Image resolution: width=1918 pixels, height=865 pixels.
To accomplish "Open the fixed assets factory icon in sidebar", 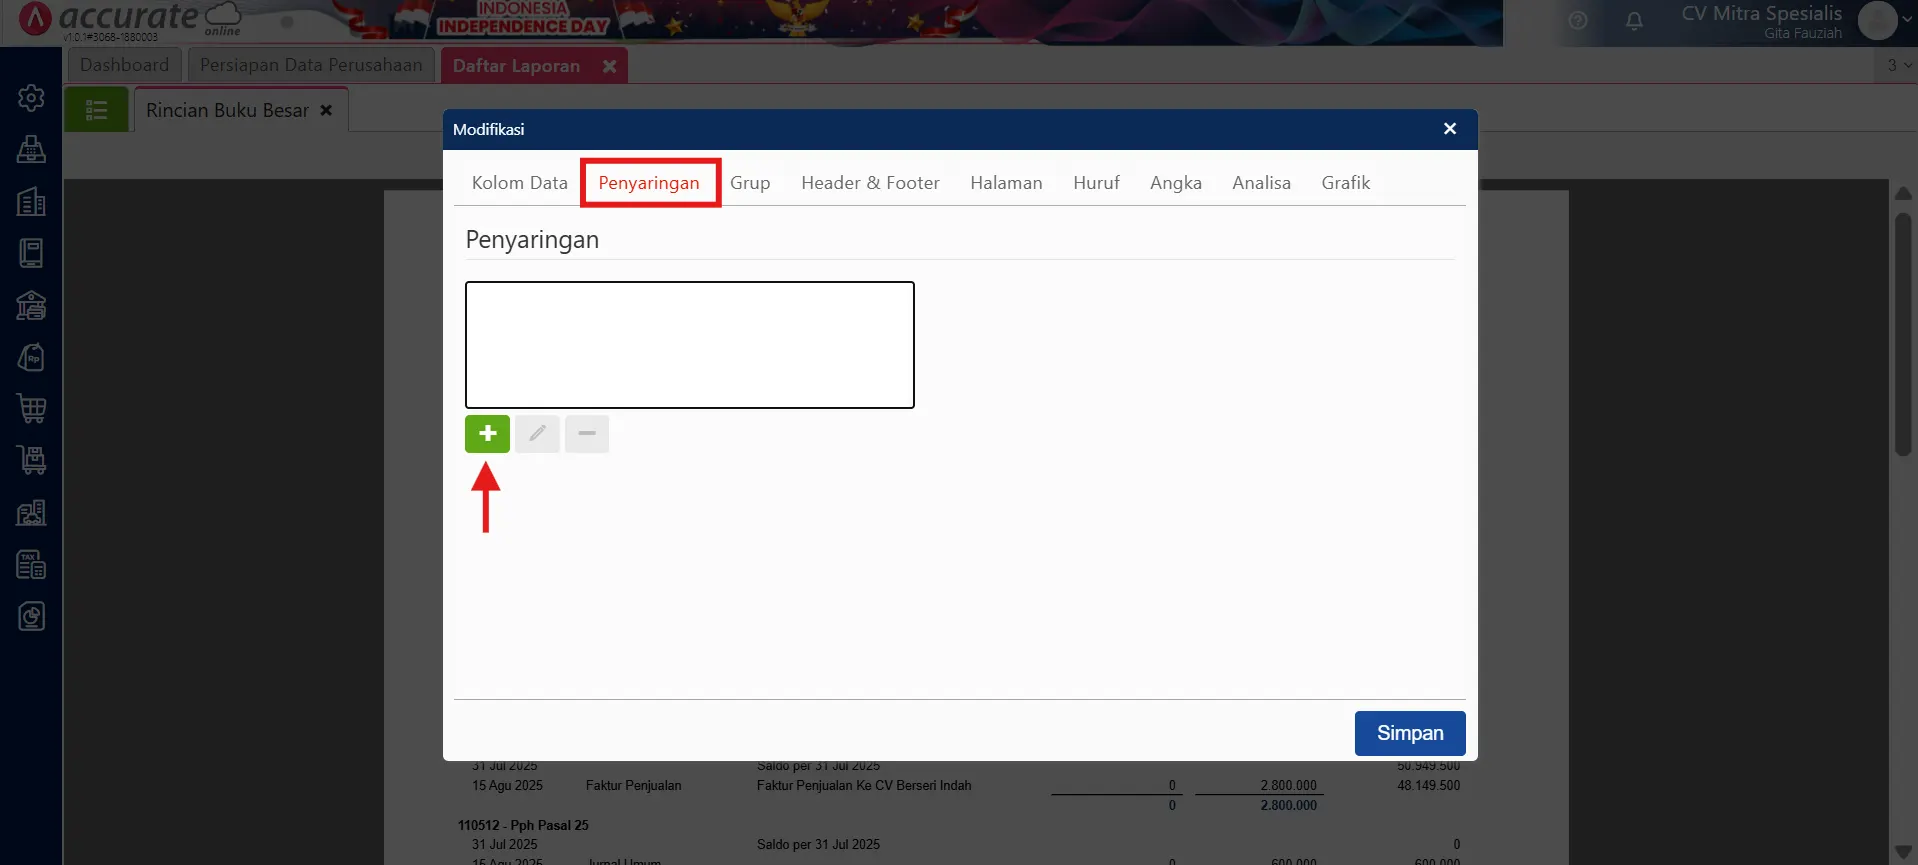I will tap(31, 513).
